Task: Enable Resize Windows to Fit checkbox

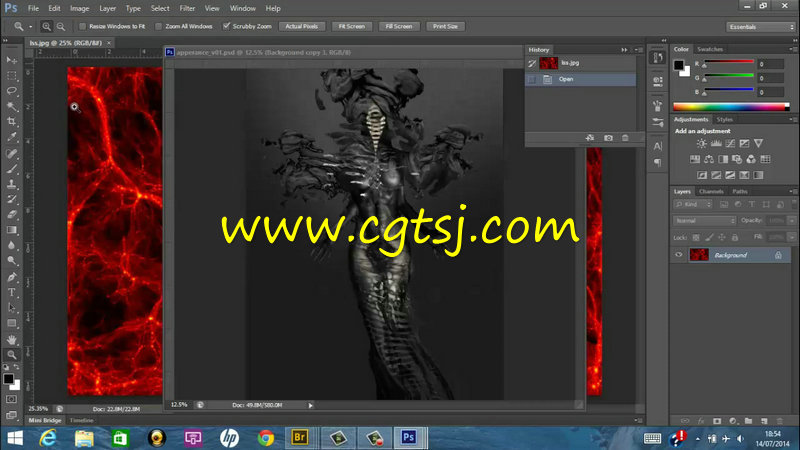Action: pyautogui.click(x=82, y=26)
